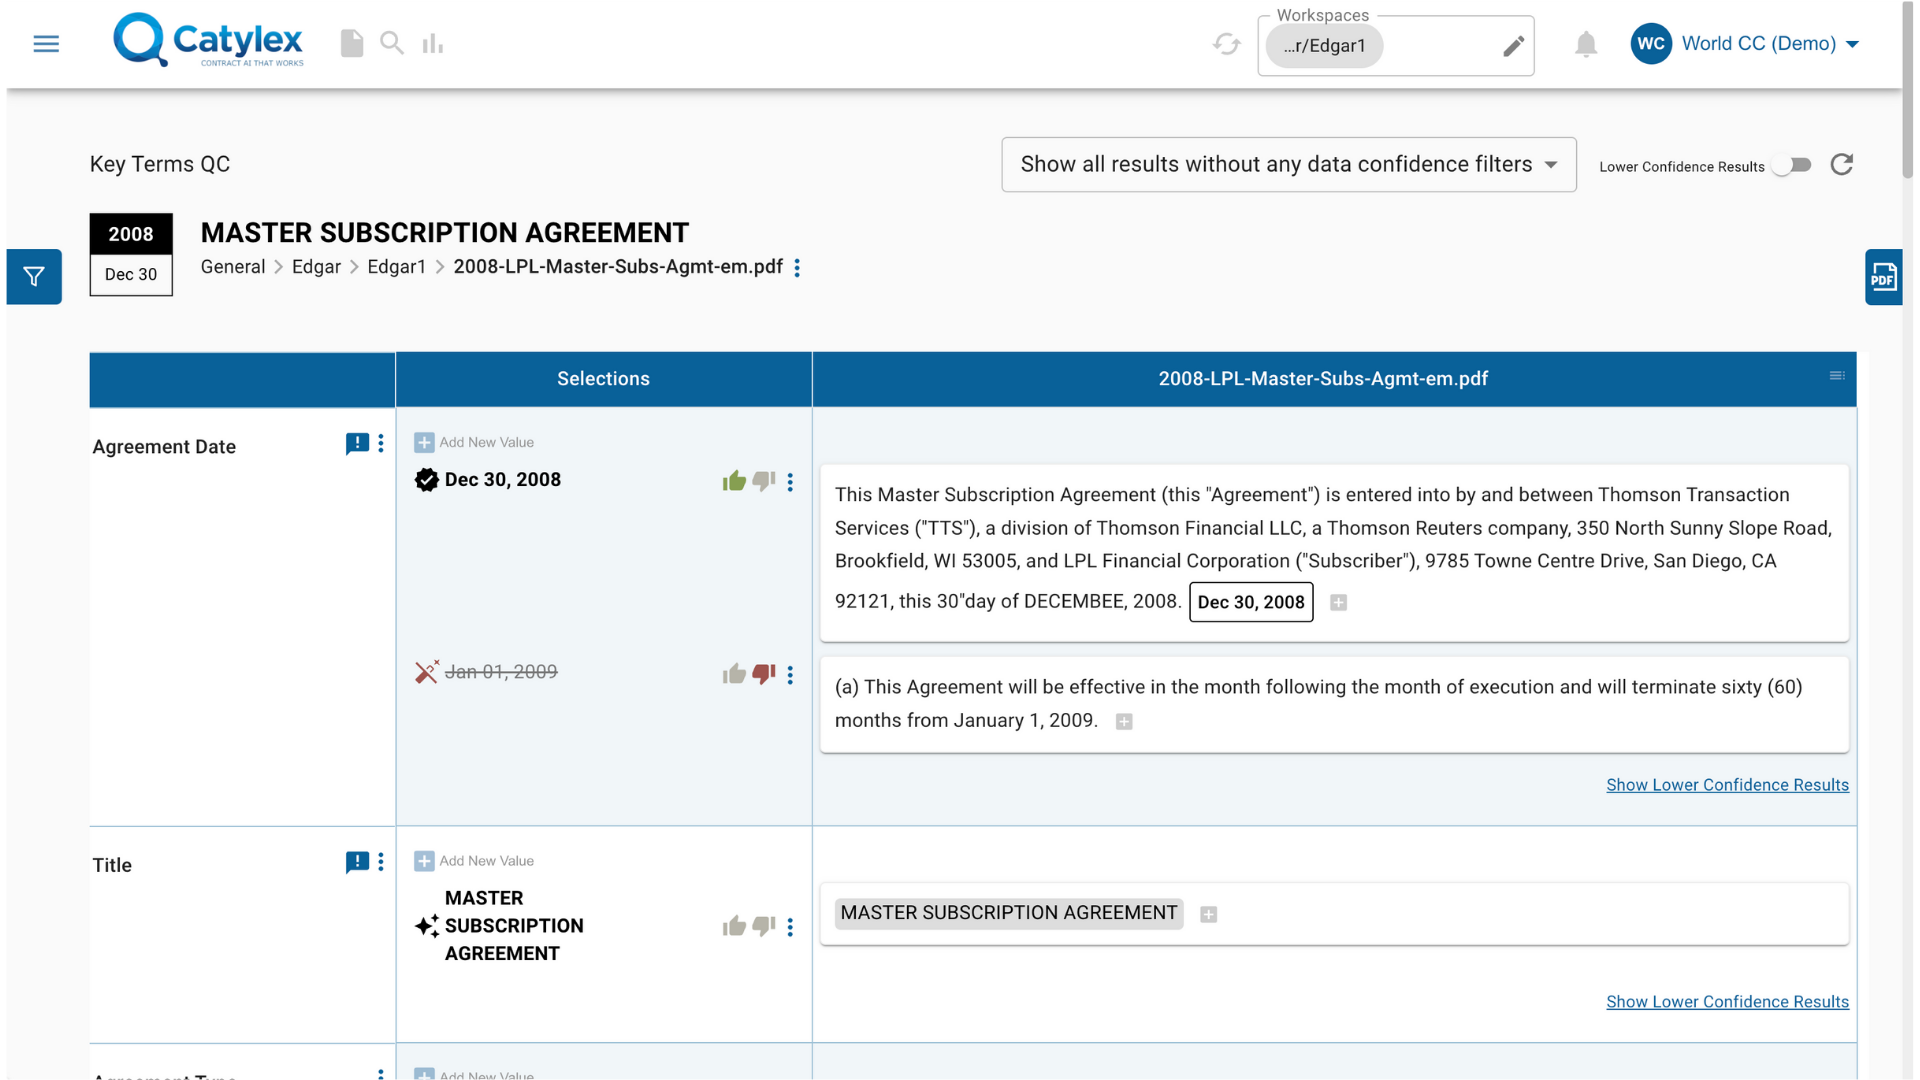Open World CC (Demo) account dropdown
This screenshot has height=1080, width=1920.
click(x=1770, y=44)
